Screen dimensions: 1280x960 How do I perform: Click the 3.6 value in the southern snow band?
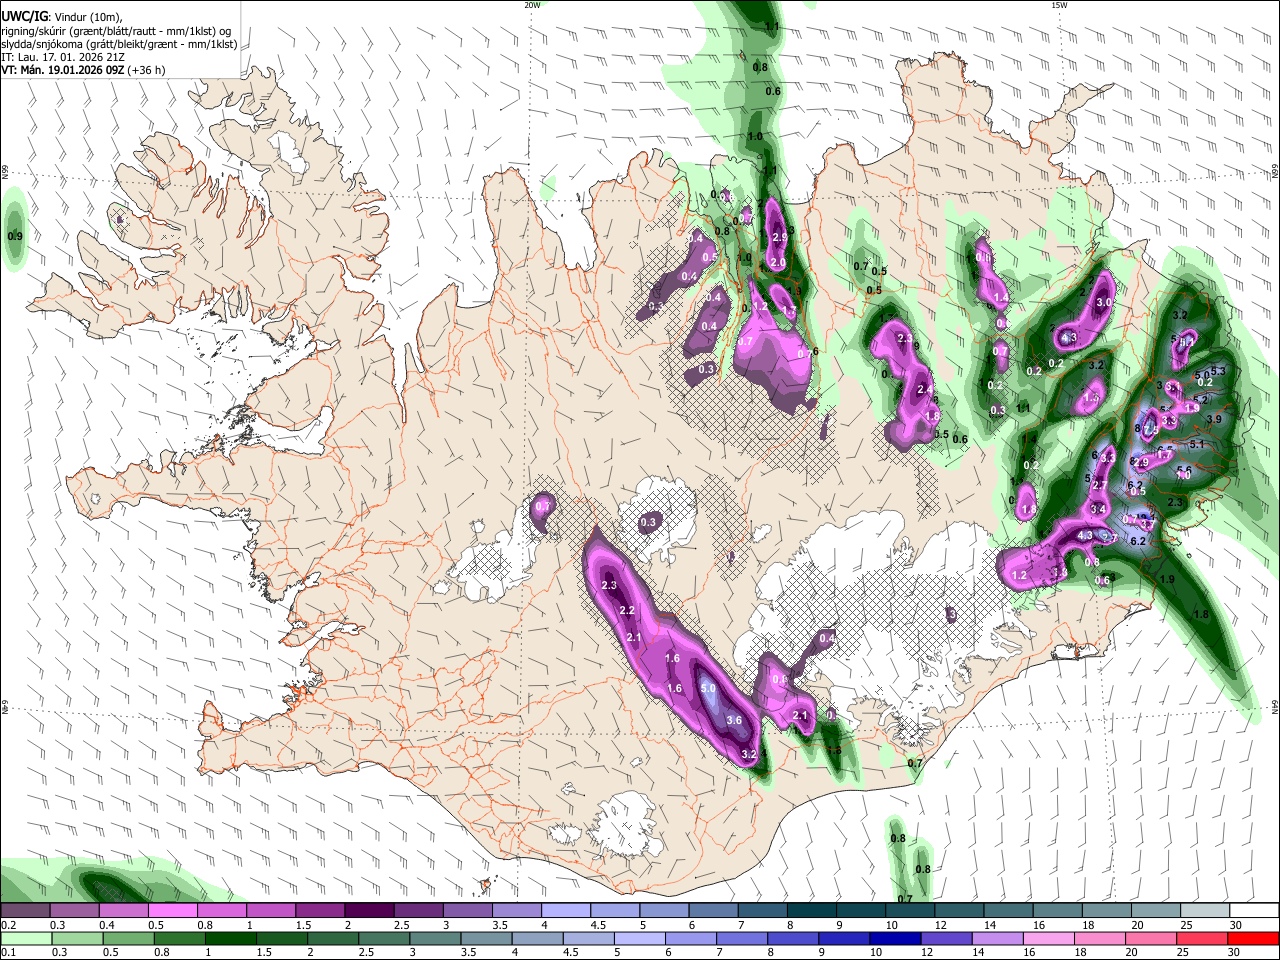point(733,720)
